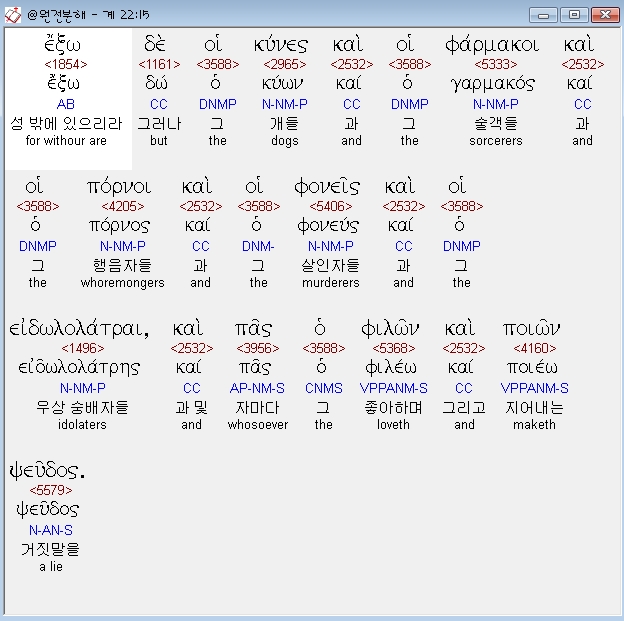Image resolution: width=624 pixels, height=621 pixels.
Task: Click Strong's number <1854>
Action: click(66, 64)
